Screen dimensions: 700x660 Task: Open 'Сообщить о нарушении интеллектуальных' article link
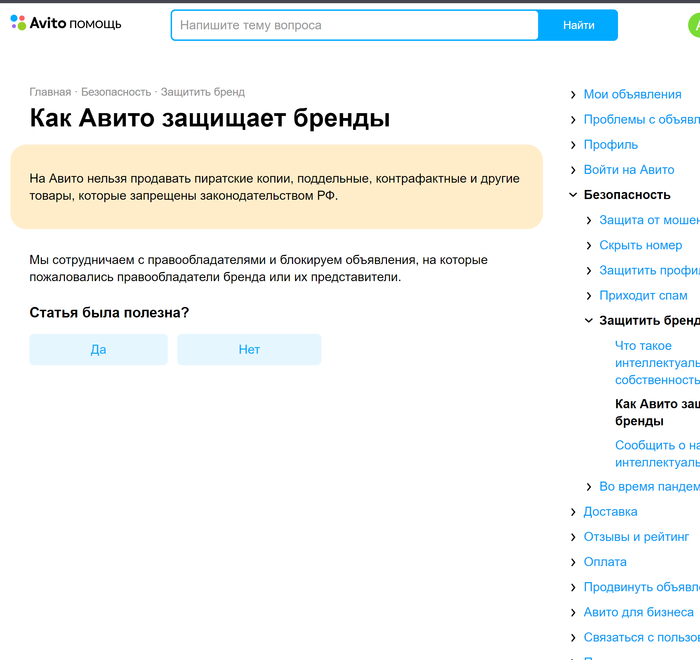[658, 454]
